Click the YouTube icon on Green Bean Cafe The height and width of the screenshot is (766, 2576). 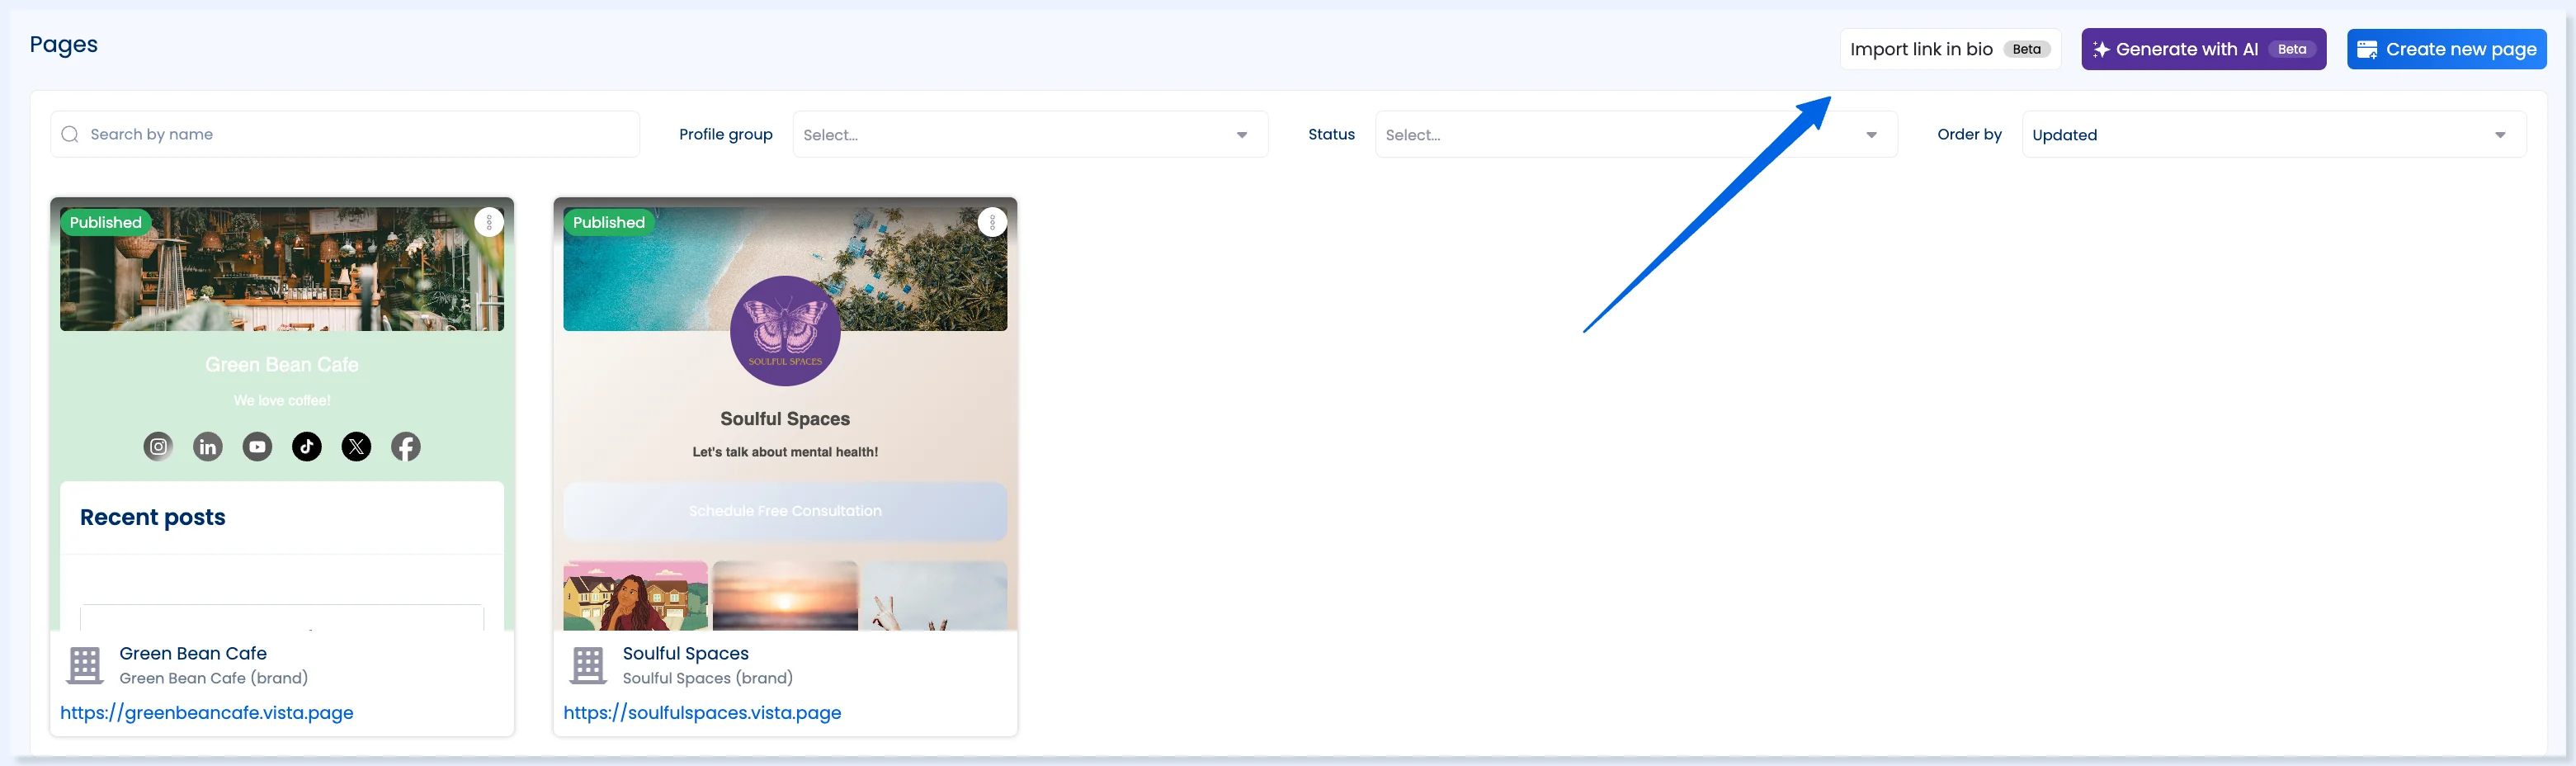click(x=257, y=446)
